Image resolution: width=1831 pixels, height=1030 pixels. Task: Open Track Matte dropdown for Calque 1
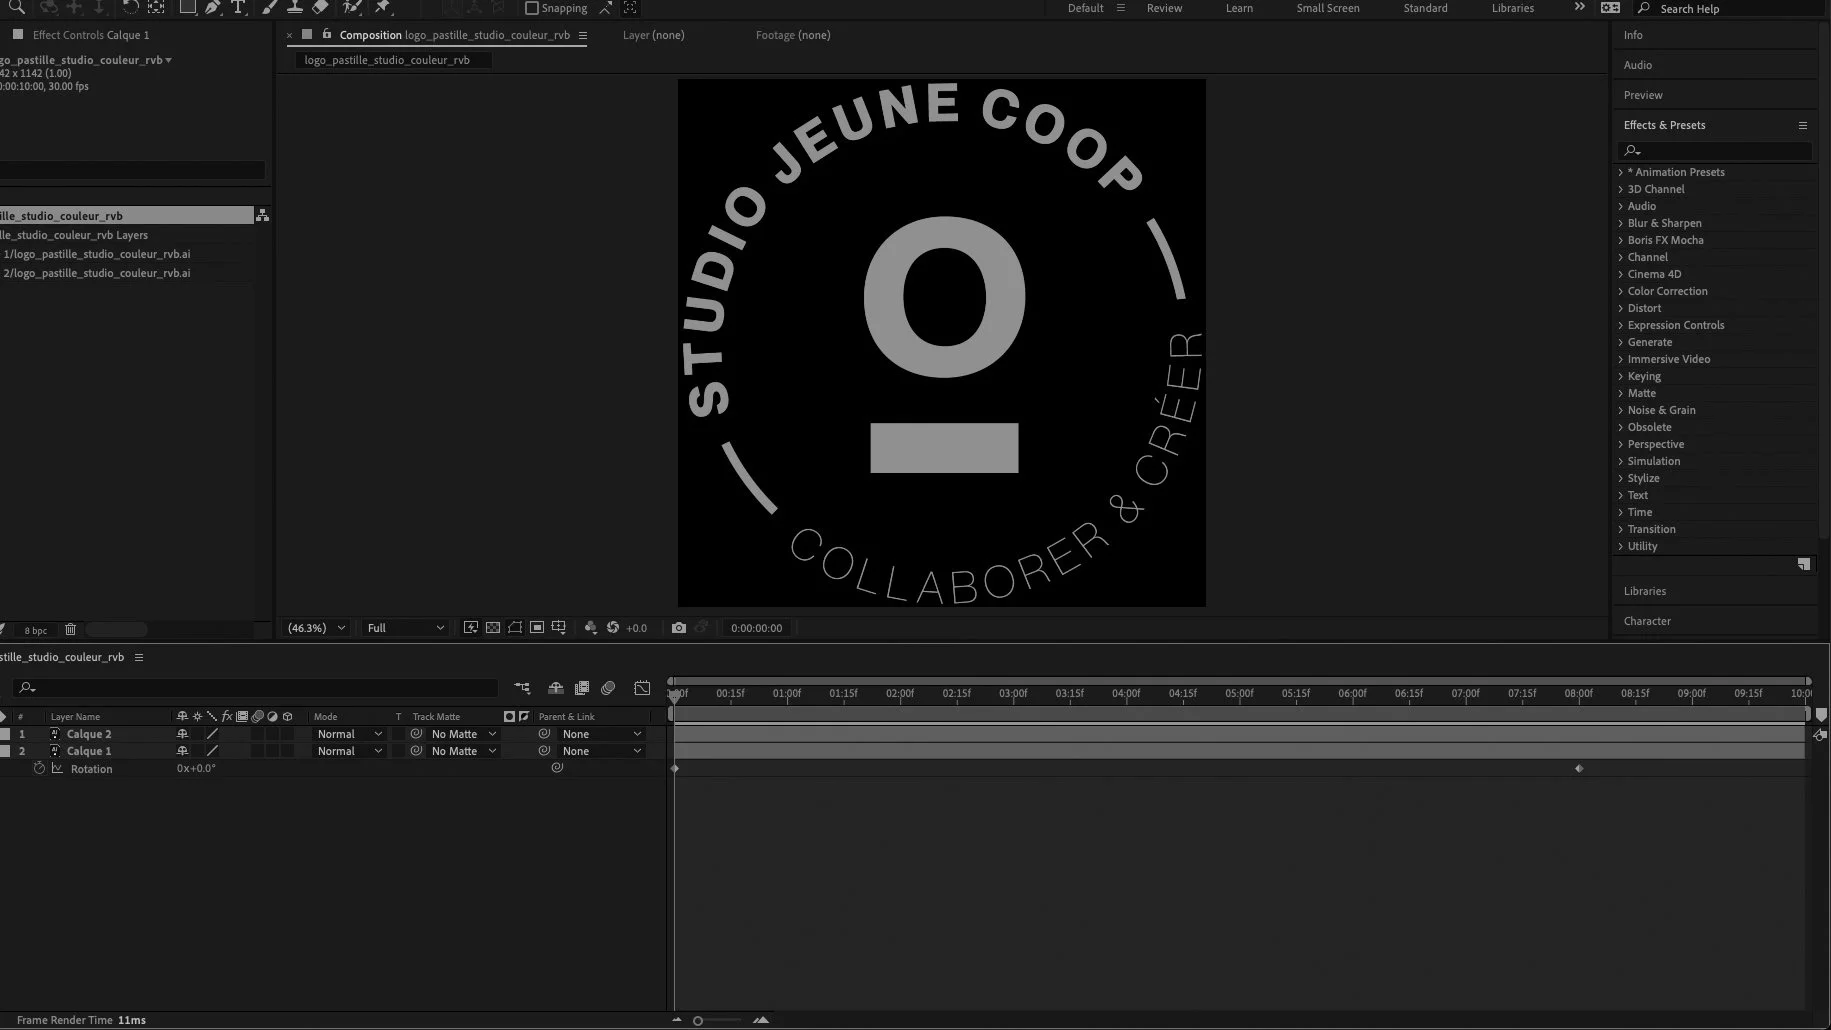click(463, 751)
